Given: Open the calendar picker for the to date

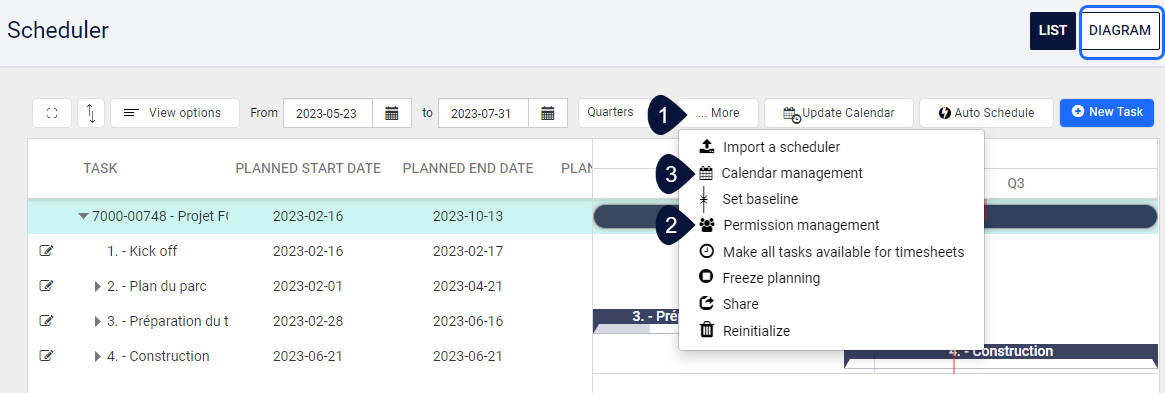Looking at the screenshot, I should pos(548,113).
